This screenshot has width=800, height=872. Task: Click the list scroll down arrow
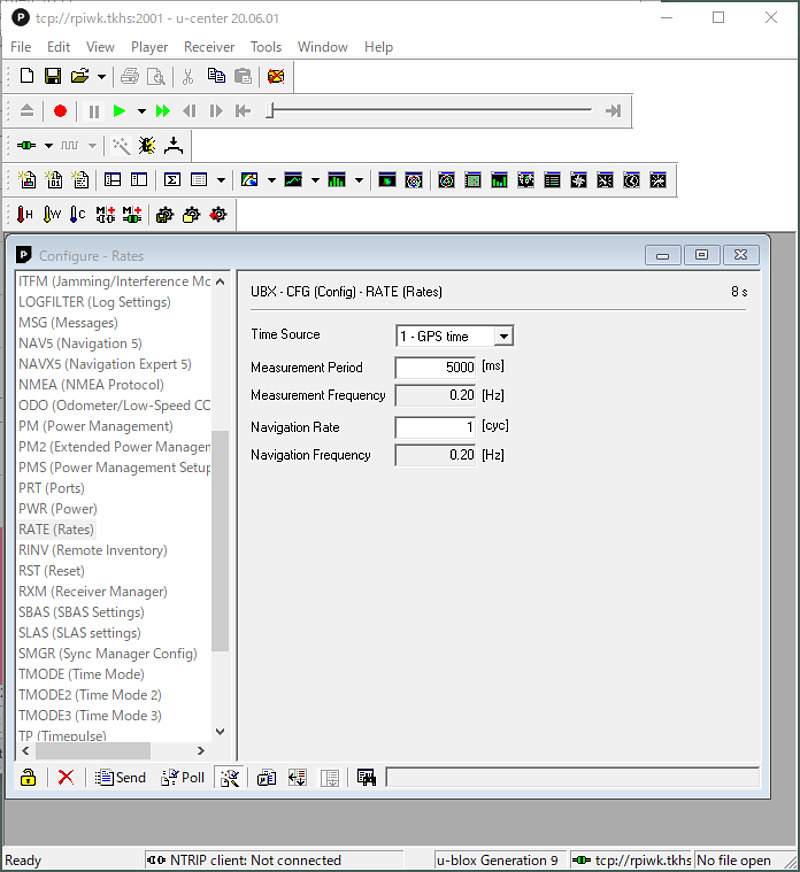pyautogui.click(x=220, y=731)
